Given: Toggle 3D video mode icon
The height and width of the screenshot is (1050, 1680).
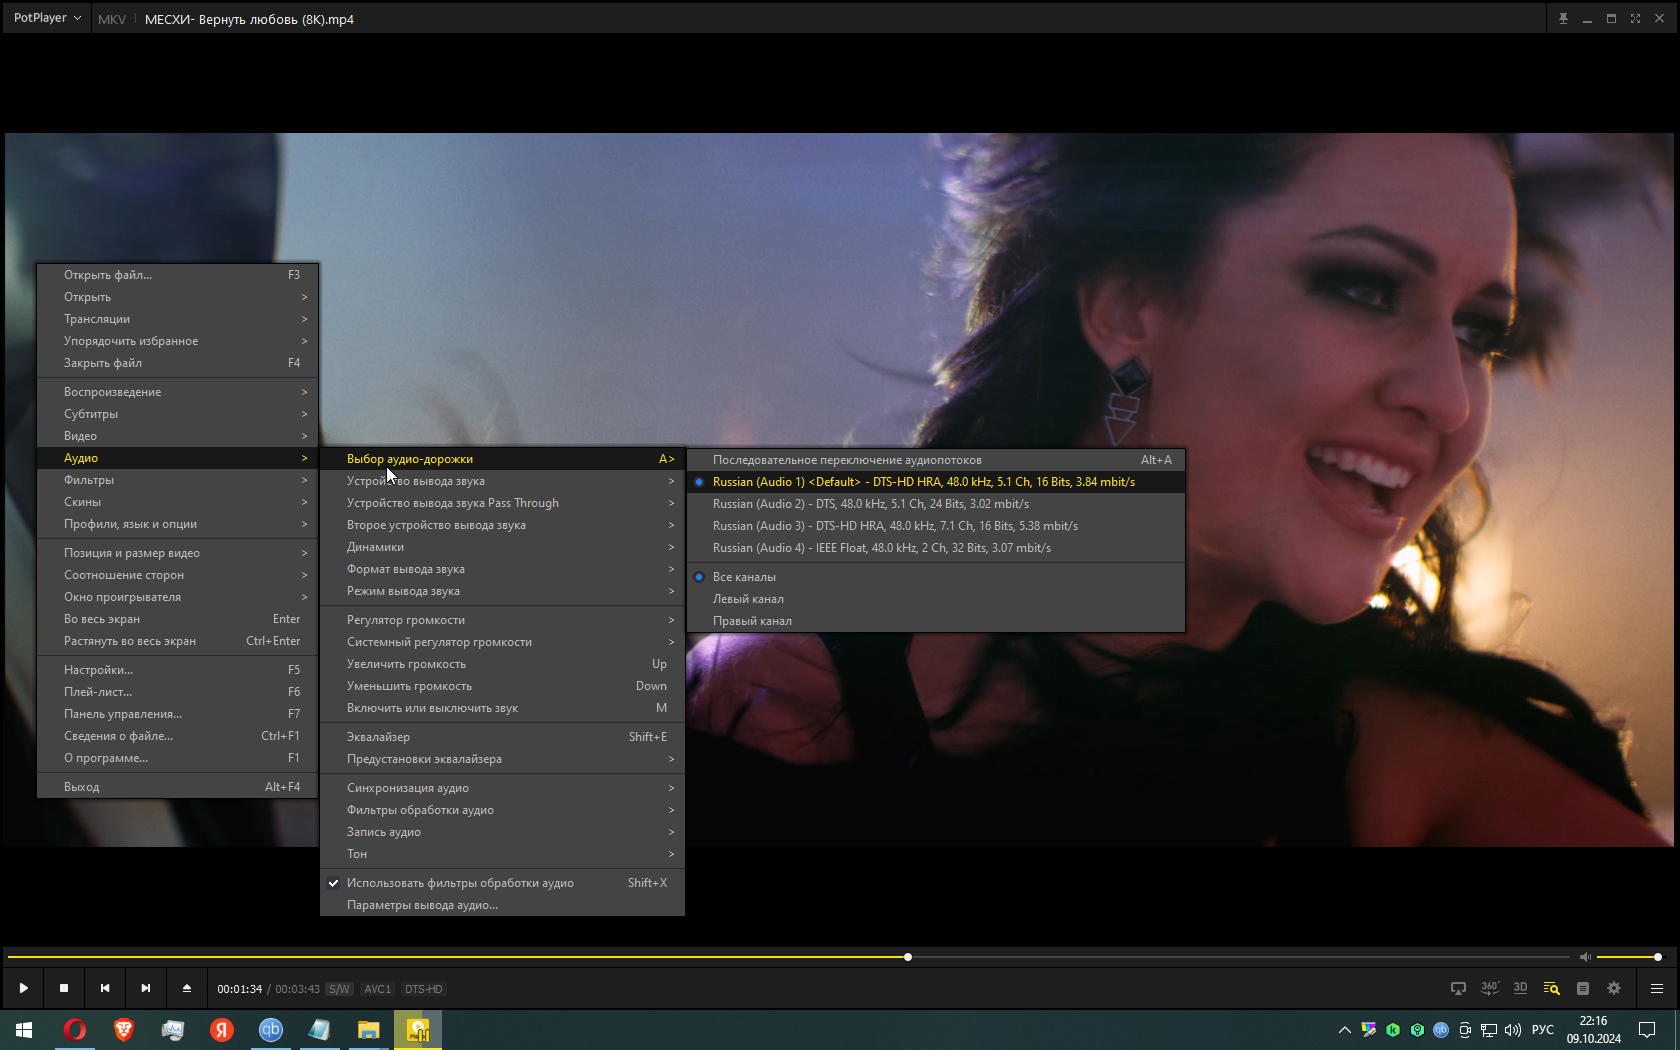Looking at the screenshot, I should (1520, 988).
